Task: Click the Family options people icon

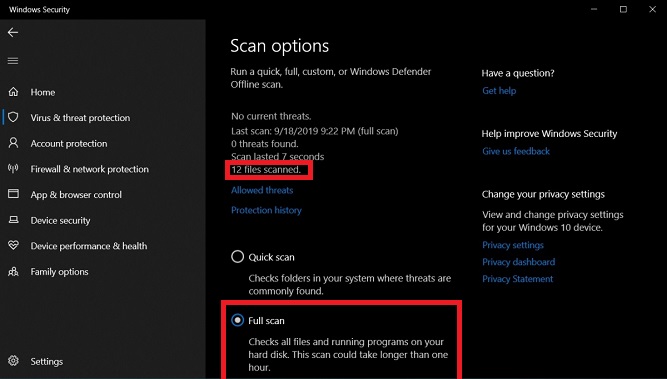Action: click(13, 271)
